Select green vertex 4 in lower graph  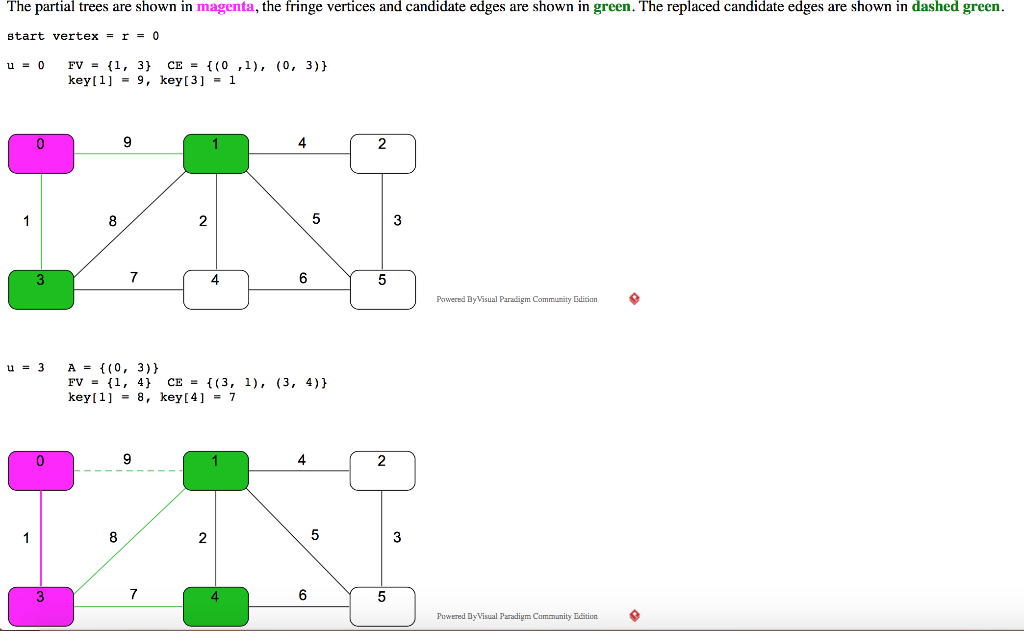pos(216,606)
